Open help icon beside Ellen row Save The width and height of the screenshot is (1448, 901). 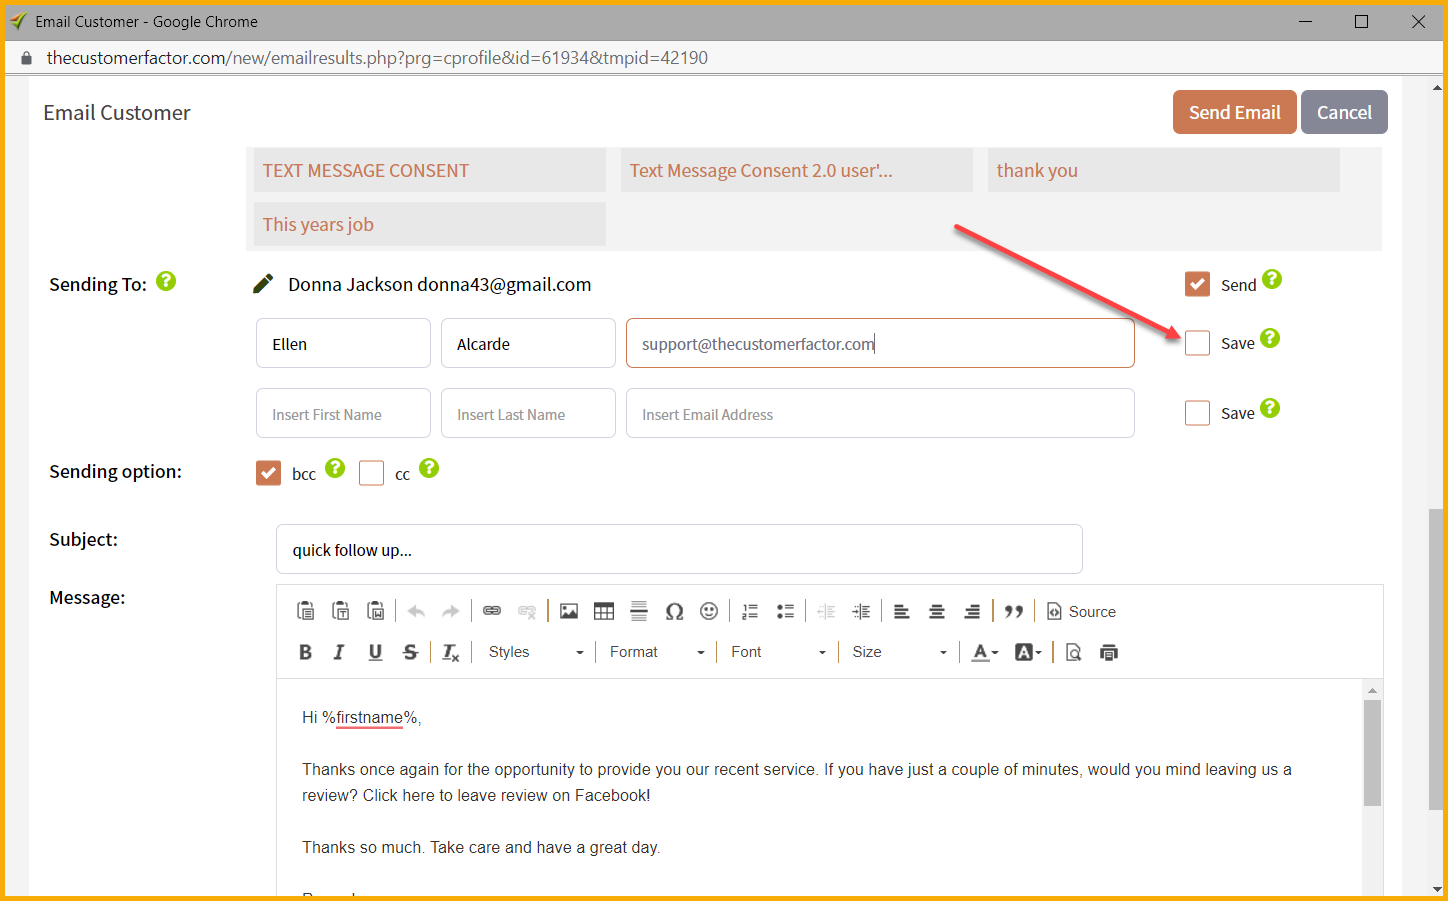[1270, 338]
